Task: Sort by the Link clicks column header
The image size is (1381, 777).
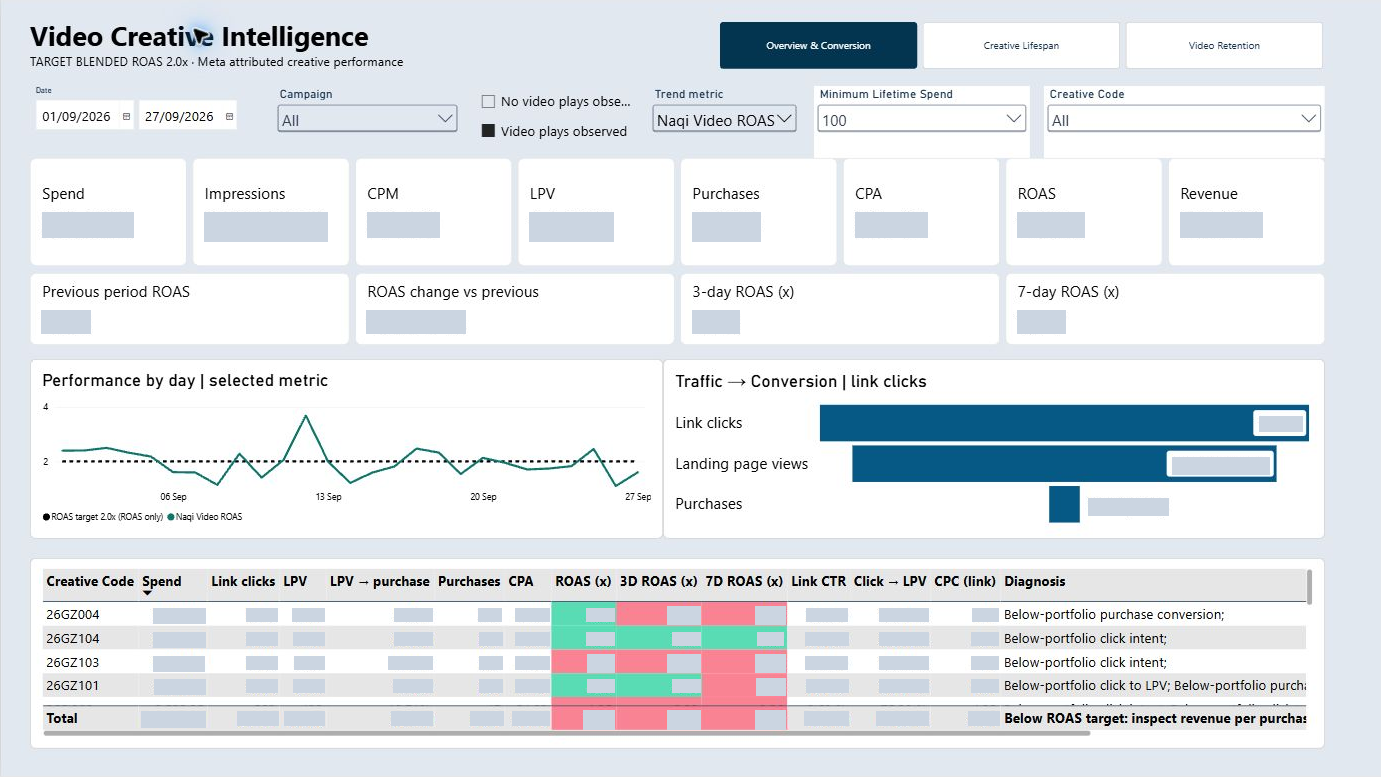Action: click(243, 581)
